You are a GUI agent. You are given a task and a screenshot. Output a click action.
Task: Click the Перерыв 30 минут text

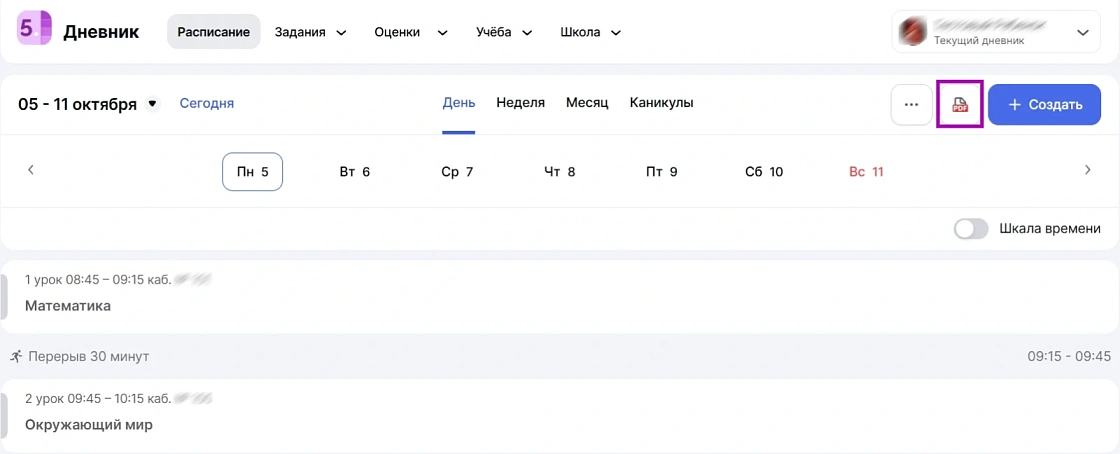click(x=89, y=355)
